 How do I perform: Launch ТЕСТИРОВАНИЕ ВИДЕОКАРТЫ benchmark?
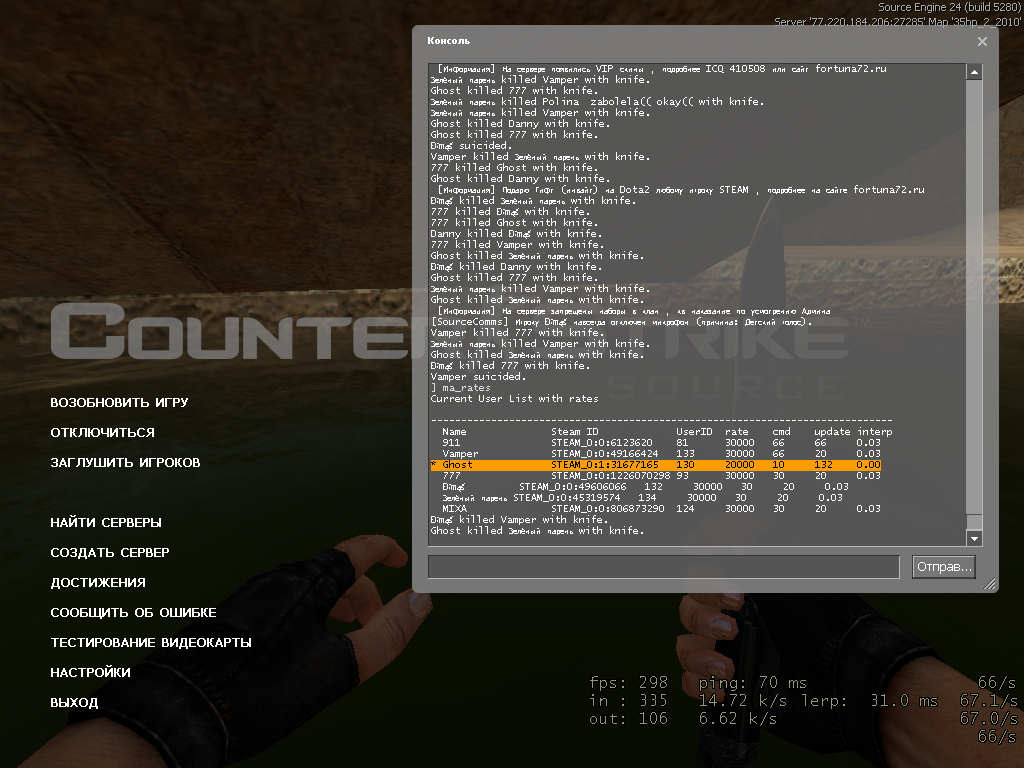point(151,643)
